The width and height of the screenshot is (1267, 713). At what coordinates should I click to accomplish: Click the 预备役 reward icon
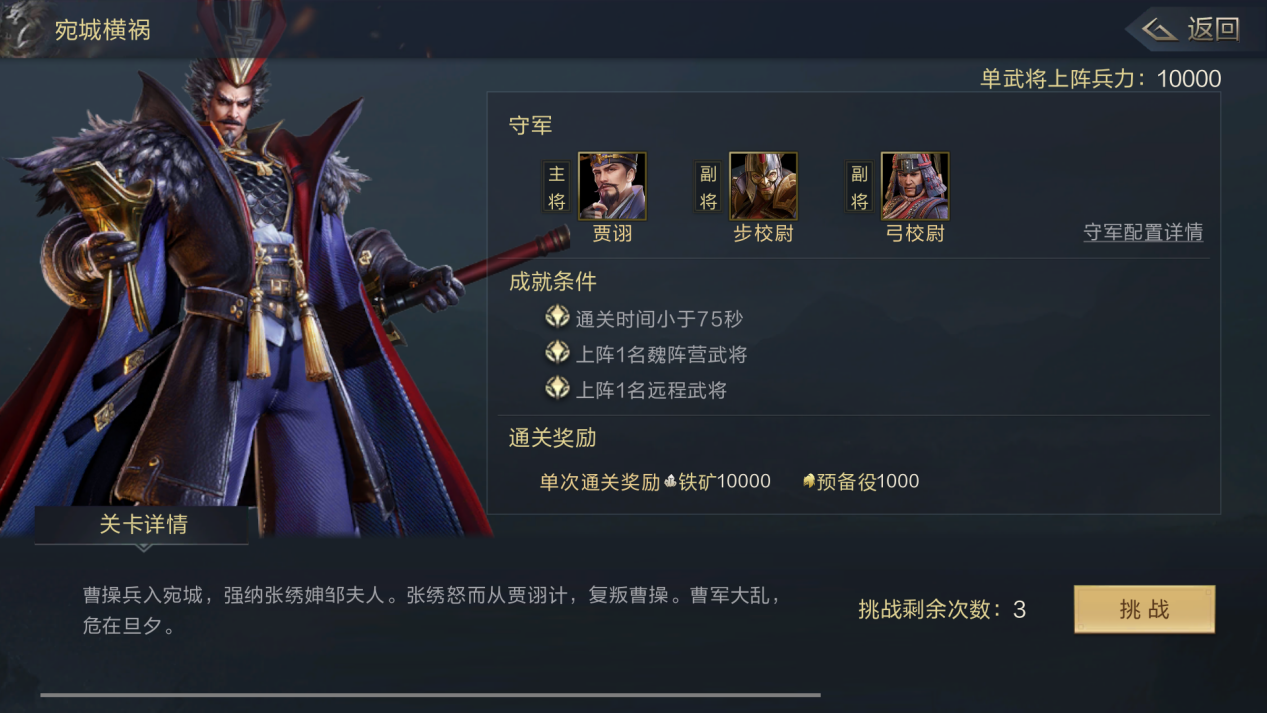coord(809,482)
